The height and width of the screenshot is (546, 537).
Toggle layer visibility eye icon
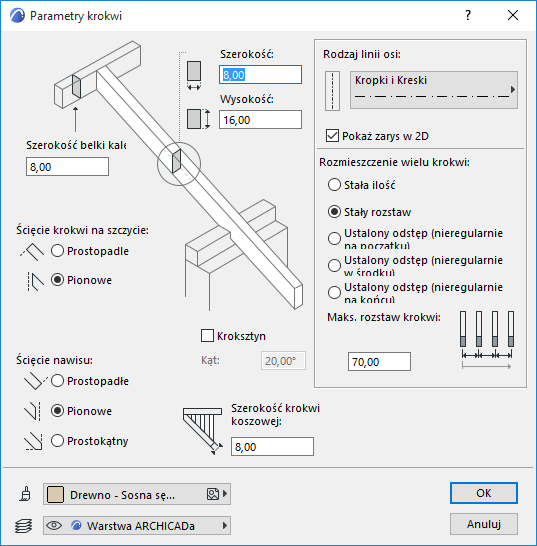54,525
